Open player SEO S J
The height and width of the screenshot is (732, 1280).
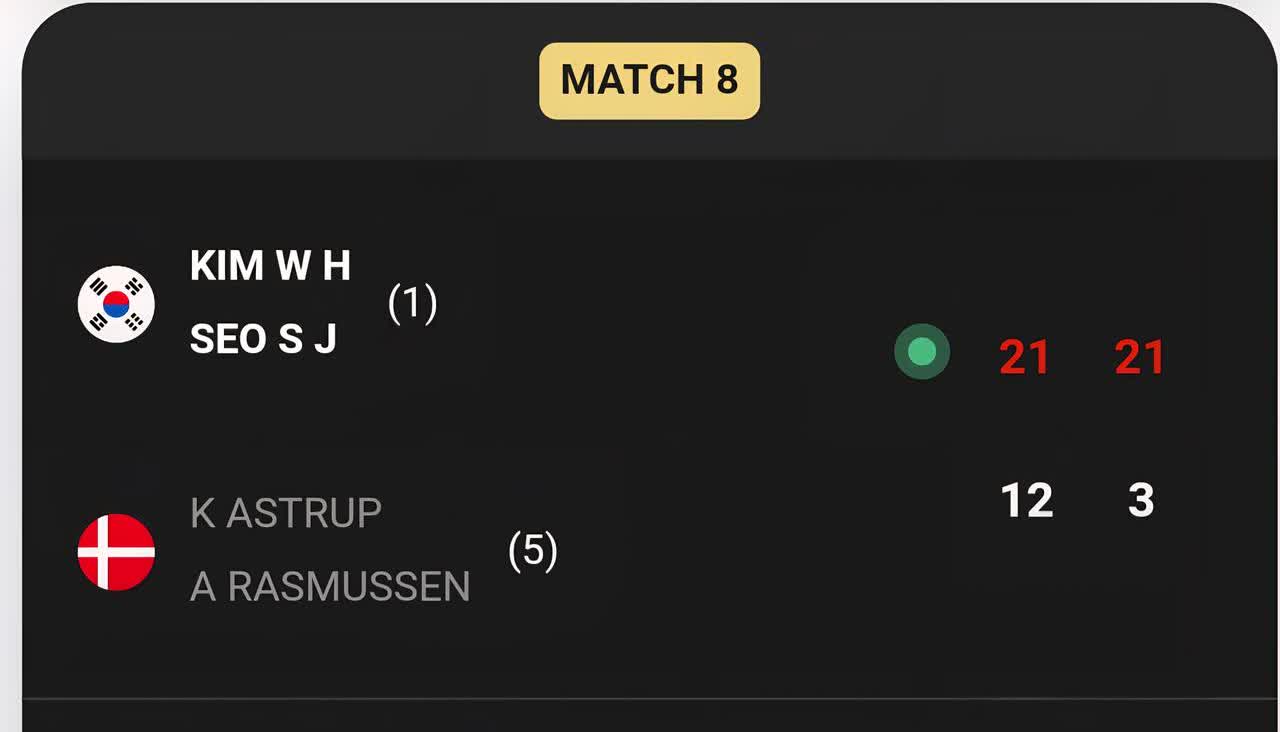point(263,340)
